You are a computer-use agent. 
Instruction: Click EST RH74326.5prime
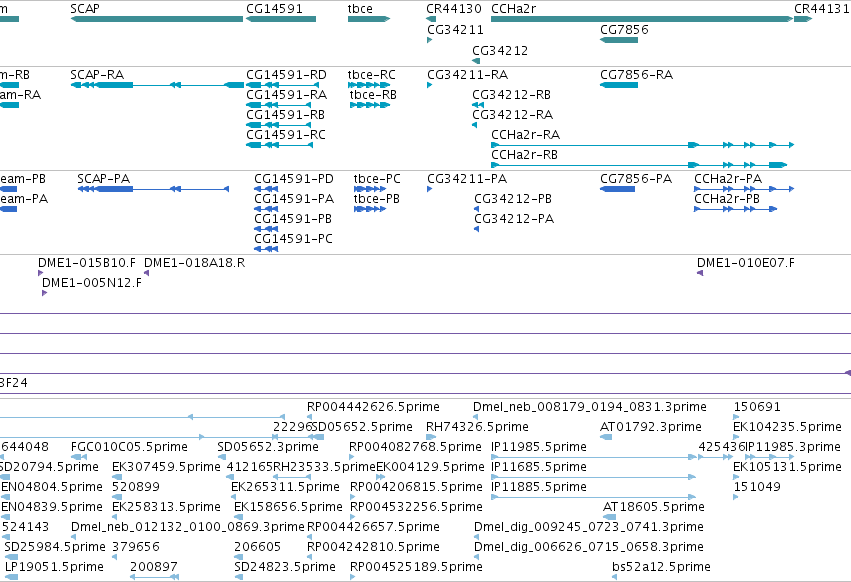point(477,427)
